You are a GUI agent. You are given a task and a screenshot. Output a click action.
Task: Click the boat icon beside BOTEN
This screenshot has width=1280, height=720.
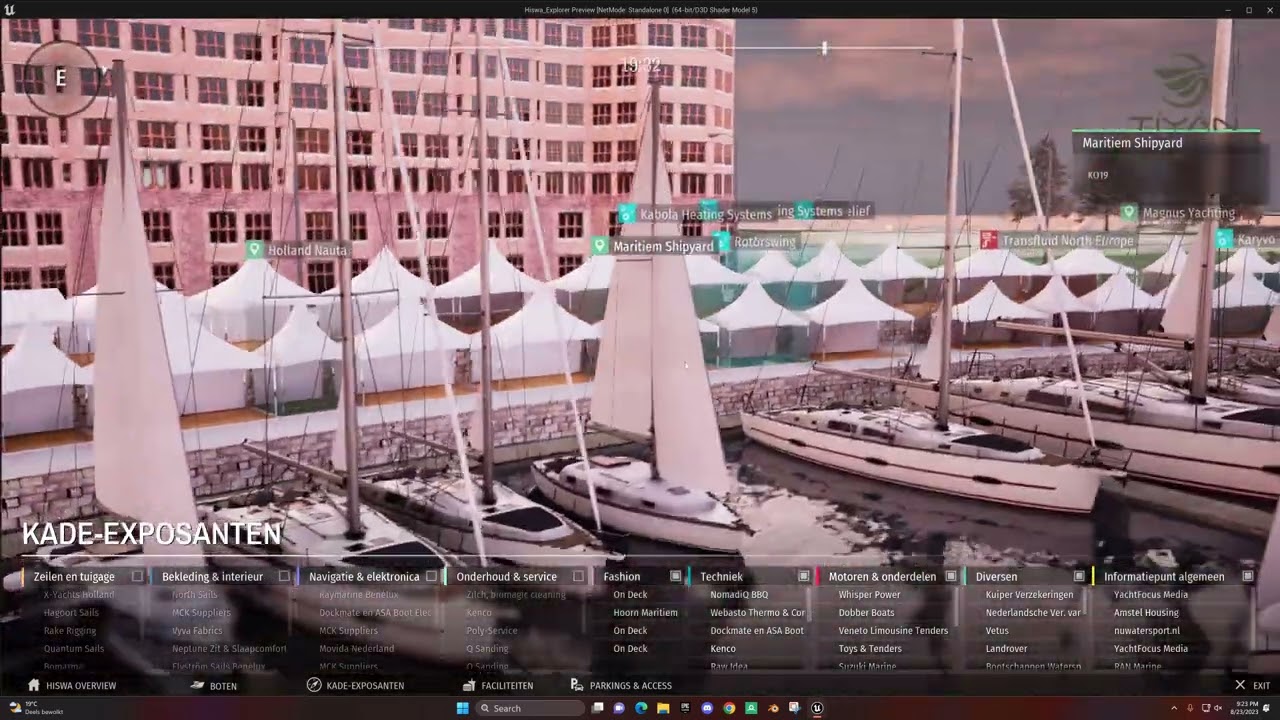click(x=198, y=685)
